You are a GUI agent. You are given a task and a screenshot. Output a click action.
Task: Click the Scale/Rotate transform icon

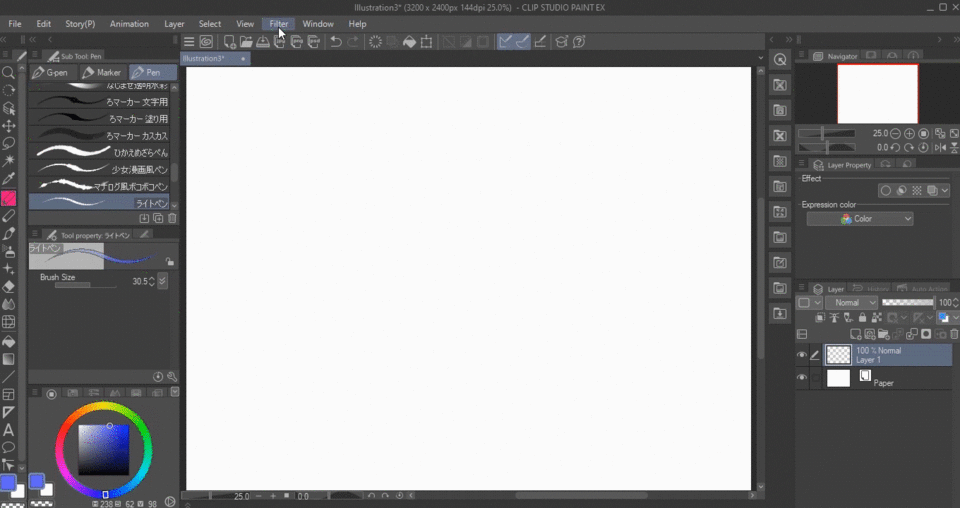click(x=426, y=42)
